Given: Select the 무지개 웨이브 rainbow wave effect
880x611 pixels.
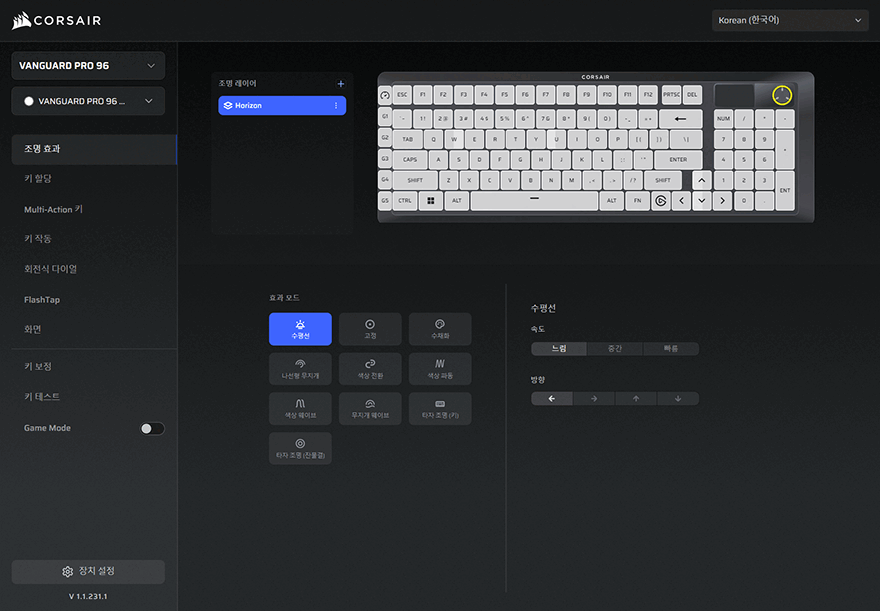Looking at the screenshot, I should (370, 408).
